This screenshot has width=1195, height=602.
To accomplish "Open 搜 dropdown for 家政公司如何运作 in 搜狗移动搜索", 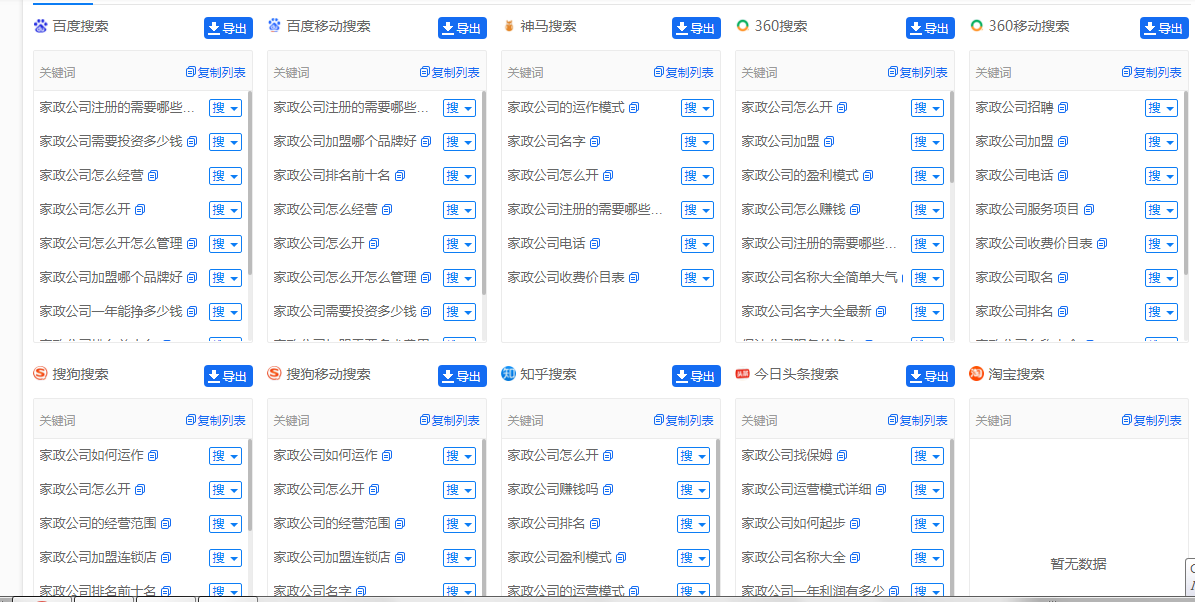I will [x=460, y=456].
